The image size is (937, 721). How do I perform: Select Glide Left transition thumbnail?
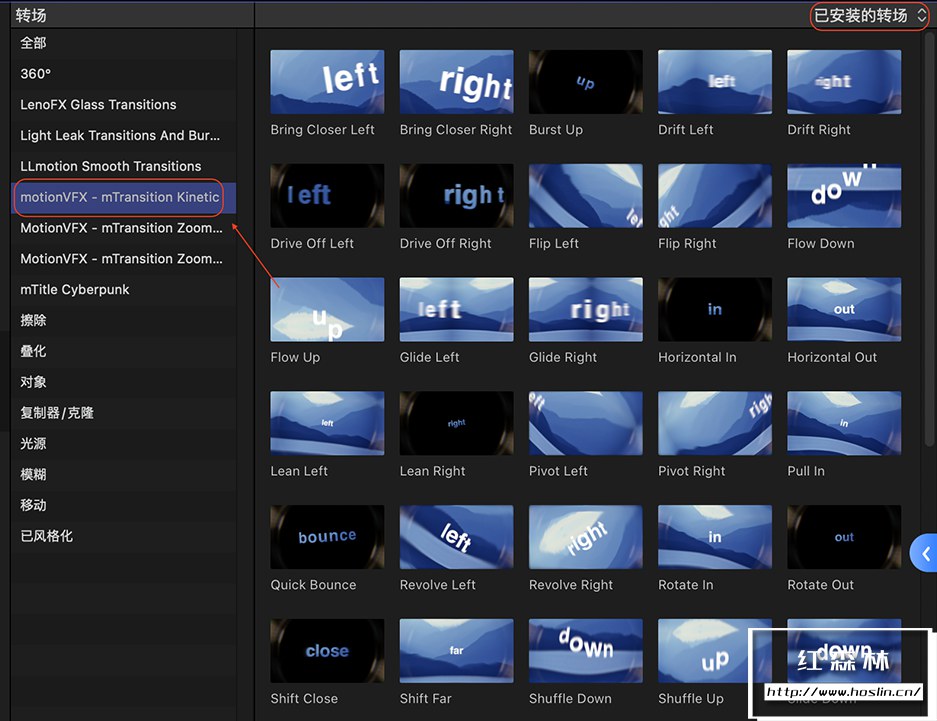[x=457, y=309]
